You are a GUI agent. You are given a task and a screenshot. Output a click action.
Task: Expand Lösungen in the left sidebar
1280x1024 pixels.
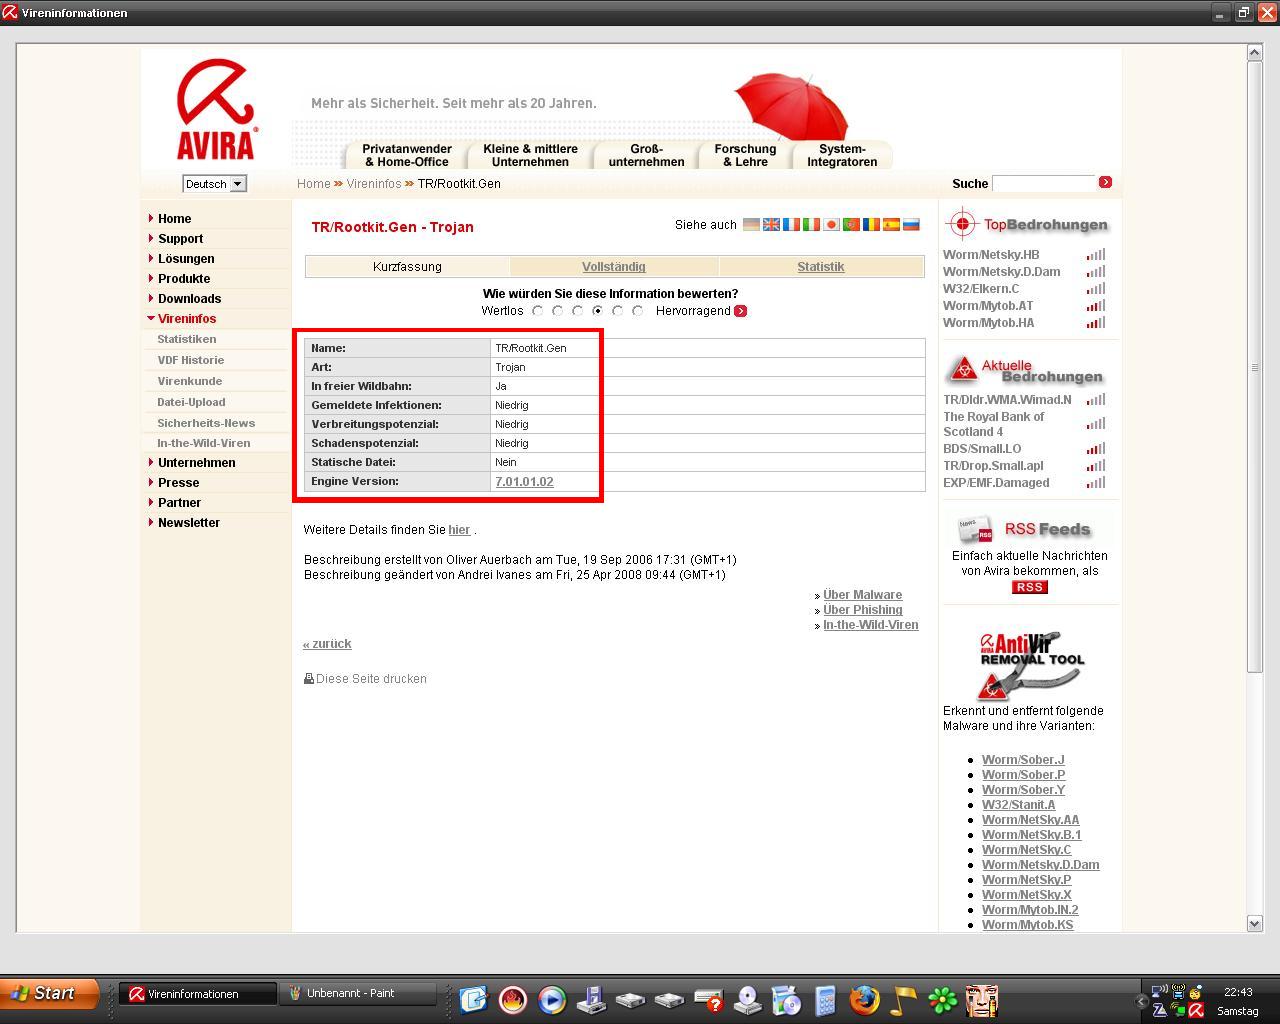pyautogui.click(x=186, y=258)
